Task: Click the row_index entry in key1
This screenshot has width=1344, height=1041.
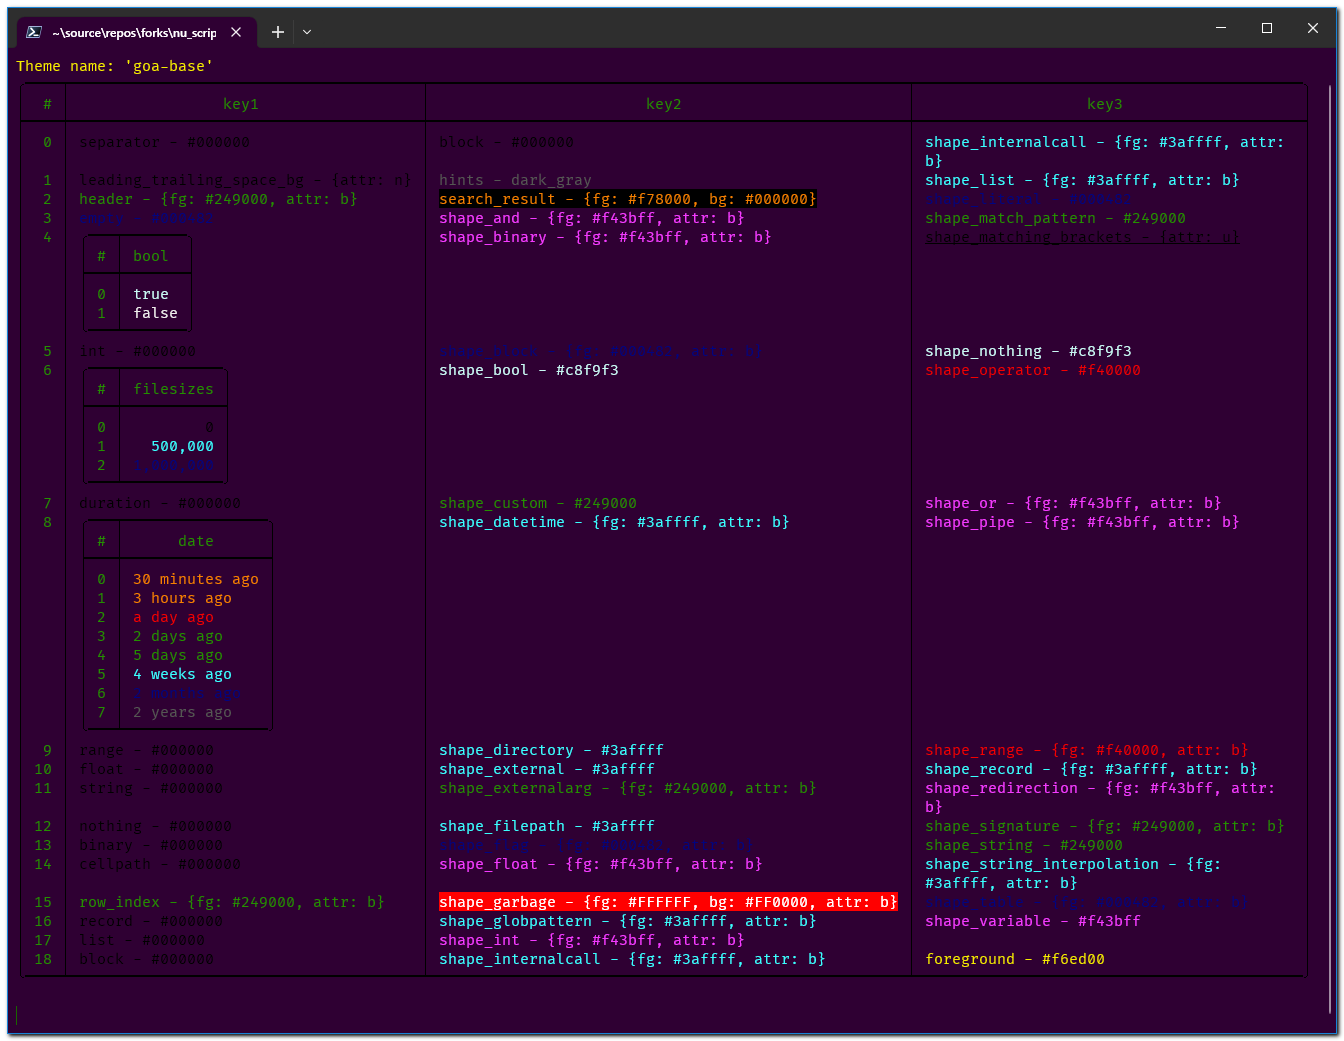Action: click(x=232, y=902)
